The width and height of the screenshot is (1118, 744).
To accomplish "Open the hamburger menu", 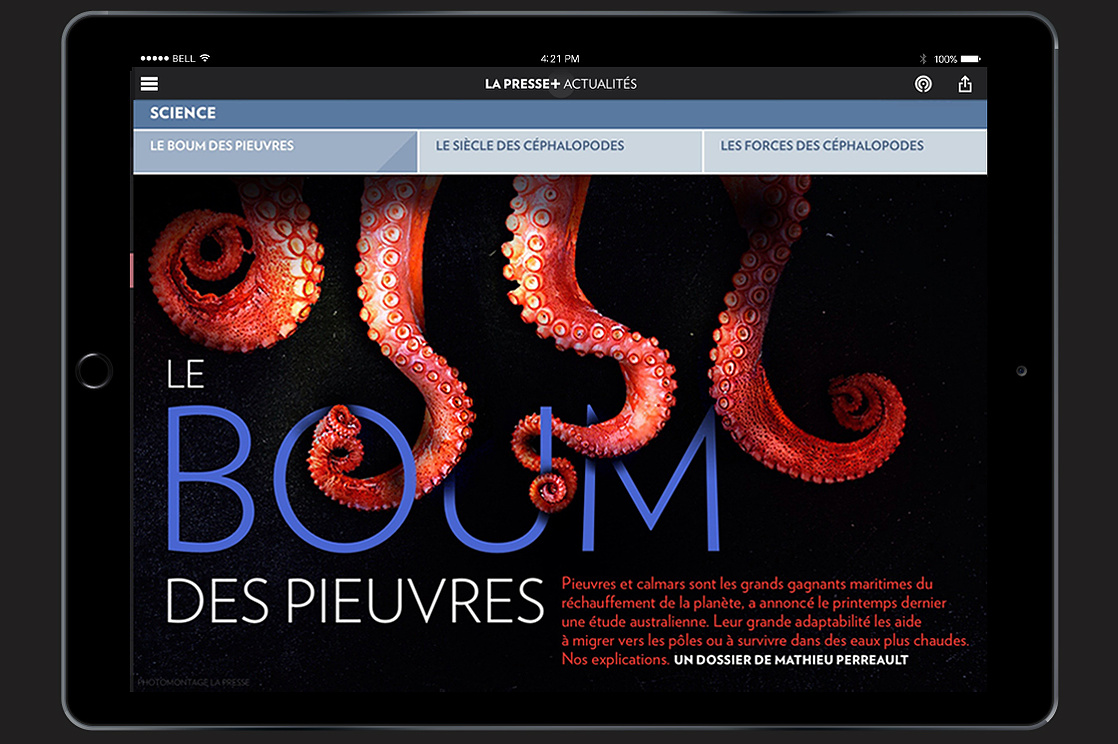I will [149, 84].
